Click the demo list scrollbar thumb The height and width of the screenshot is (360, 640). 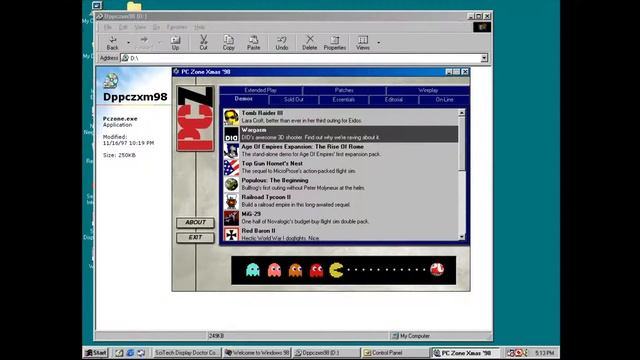(x=462, y=143)
